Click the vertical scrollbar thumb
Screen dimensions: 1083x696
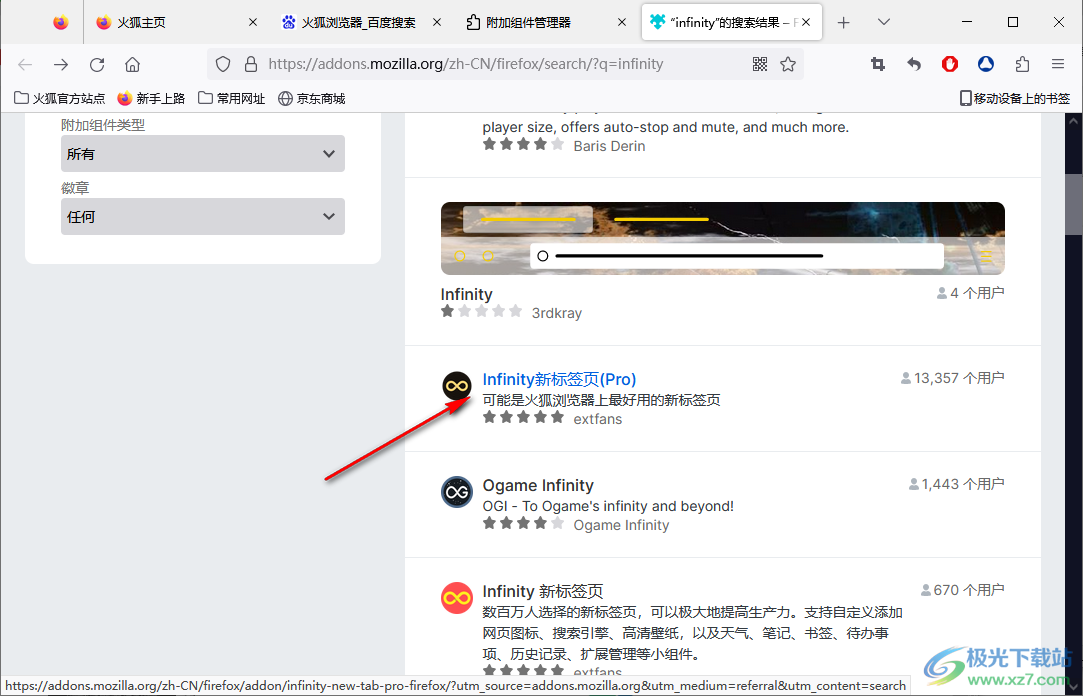1073,202
